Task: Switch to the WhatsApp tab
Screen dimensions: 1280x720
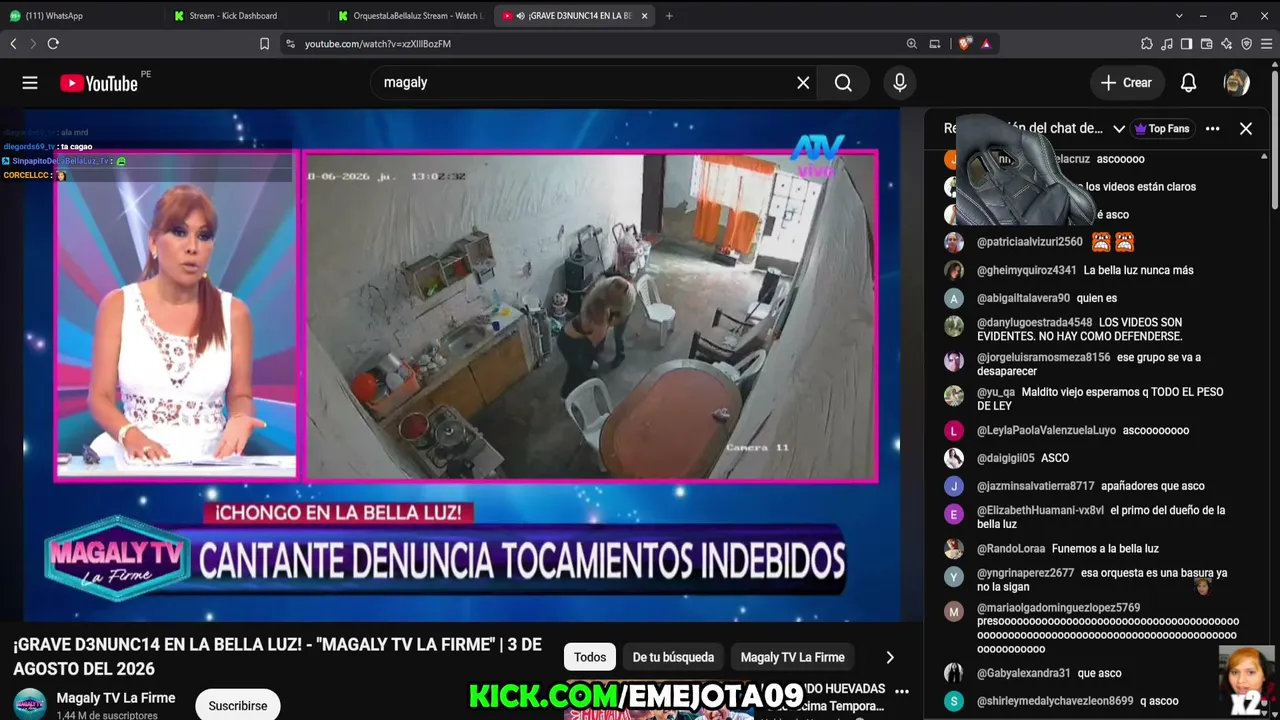Action: [81, 16]
